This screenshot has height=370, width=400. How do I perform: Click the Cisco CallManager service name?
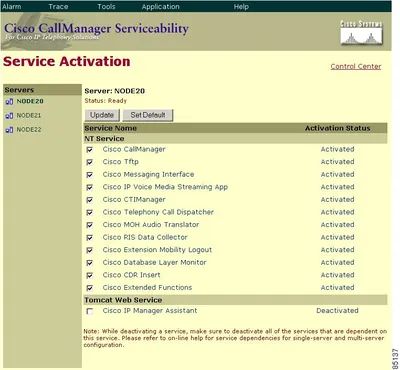pos(134,149)
